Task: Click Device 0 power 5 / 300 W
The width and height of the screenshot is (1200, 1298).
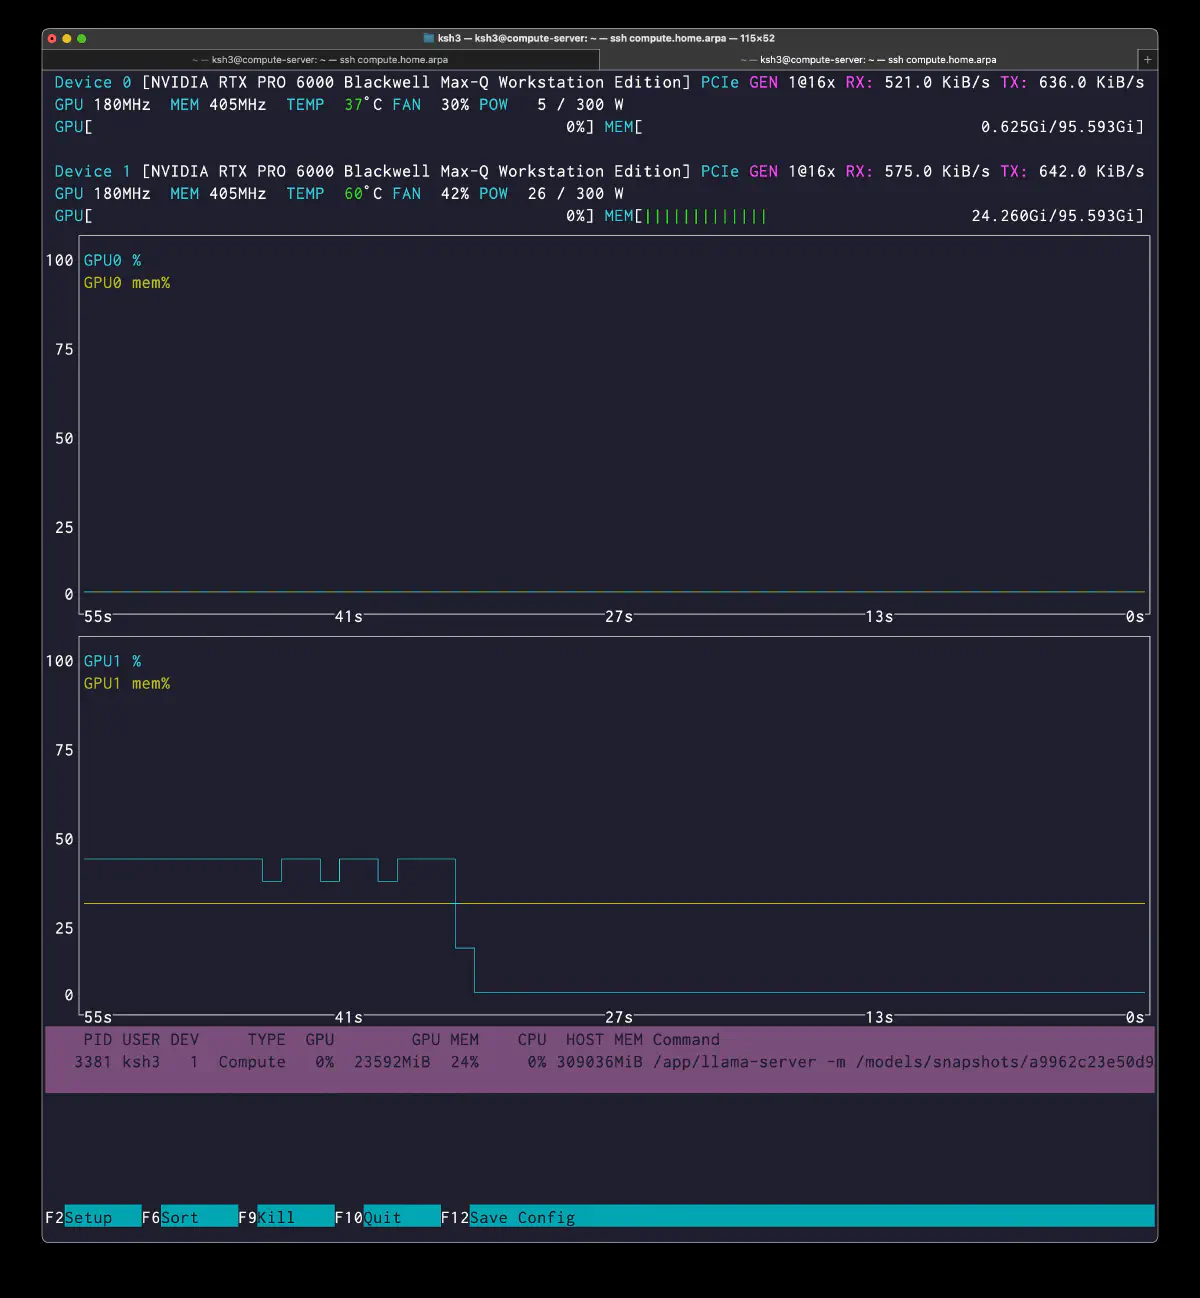Action: [580, 105]
